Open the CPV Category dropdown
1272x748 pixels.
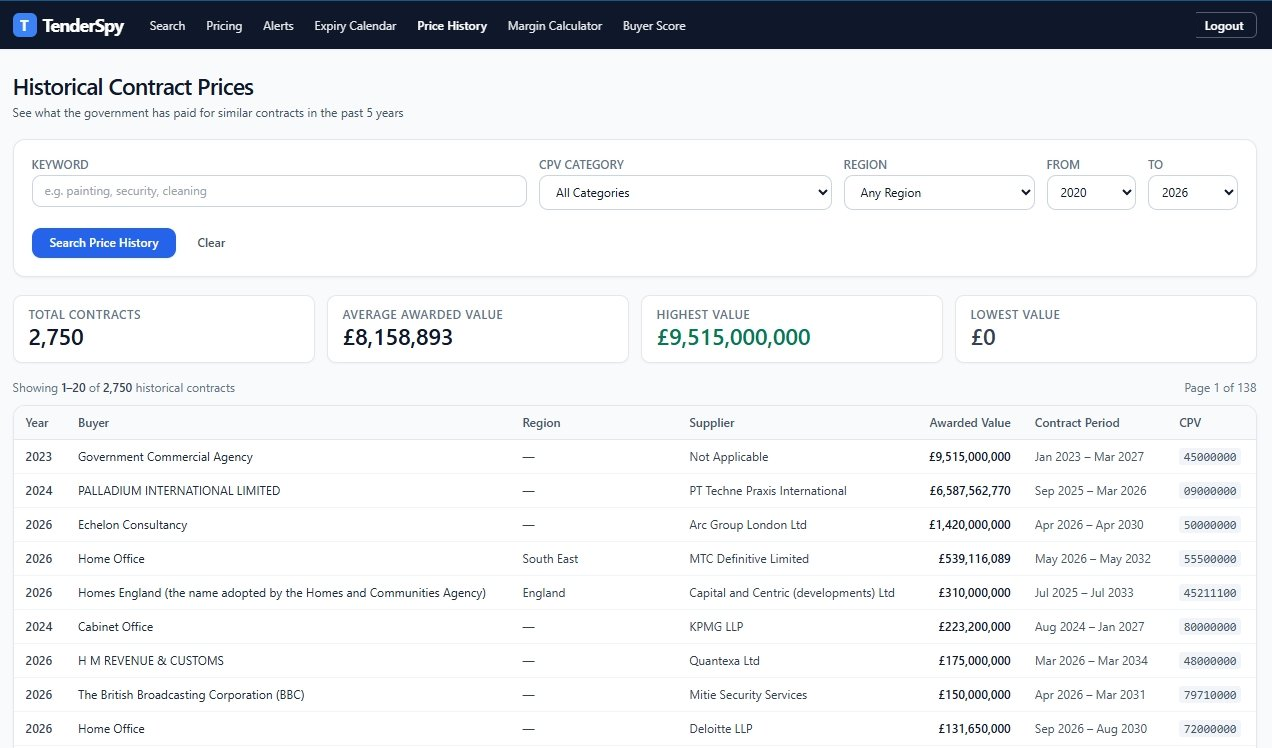(x=685, y=193)
